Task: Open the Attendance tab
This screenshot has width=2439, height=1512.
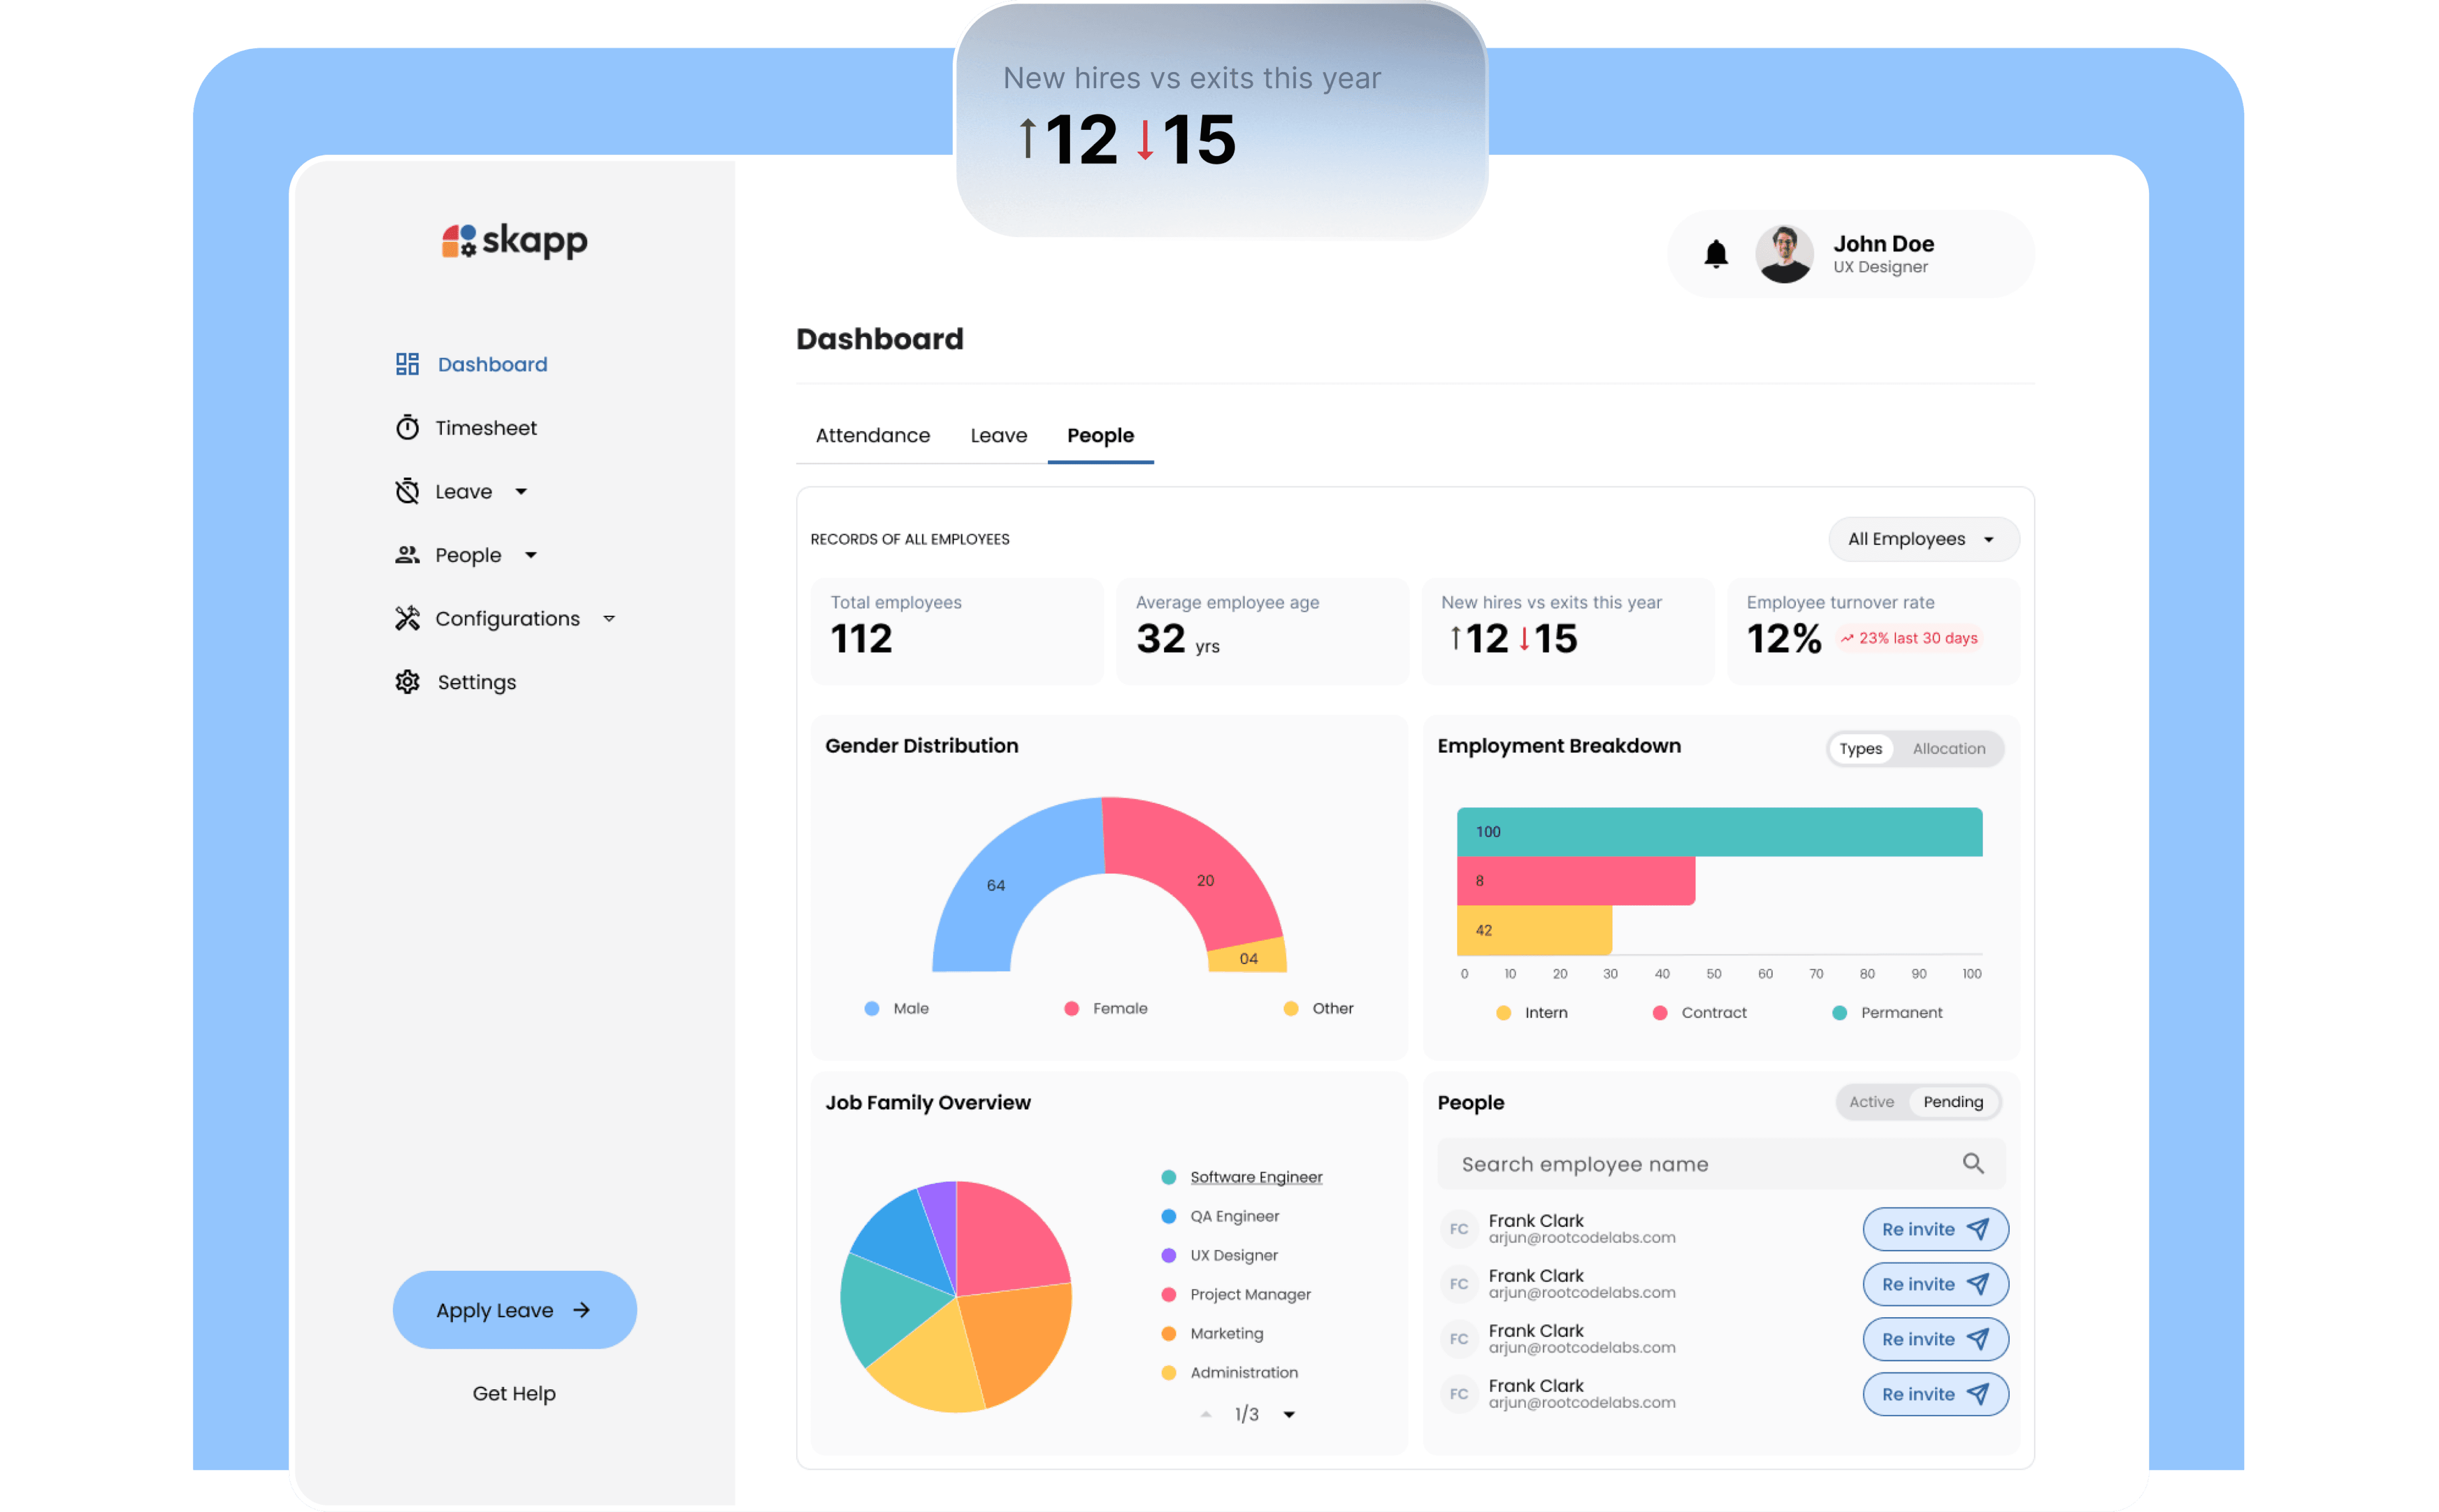Action: pos(872,435)
